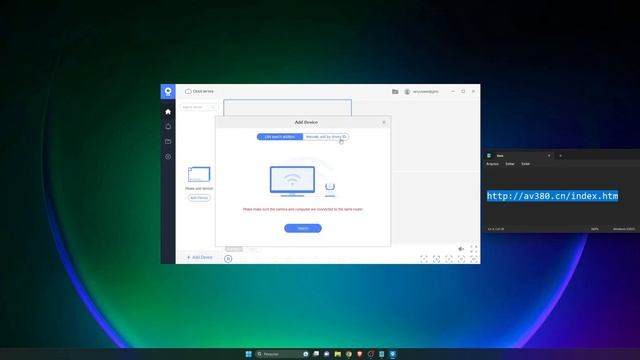The width and height of the screenshot is (640, 360).
Task: Click the user account avatar icon
Action: click(407, 91)
